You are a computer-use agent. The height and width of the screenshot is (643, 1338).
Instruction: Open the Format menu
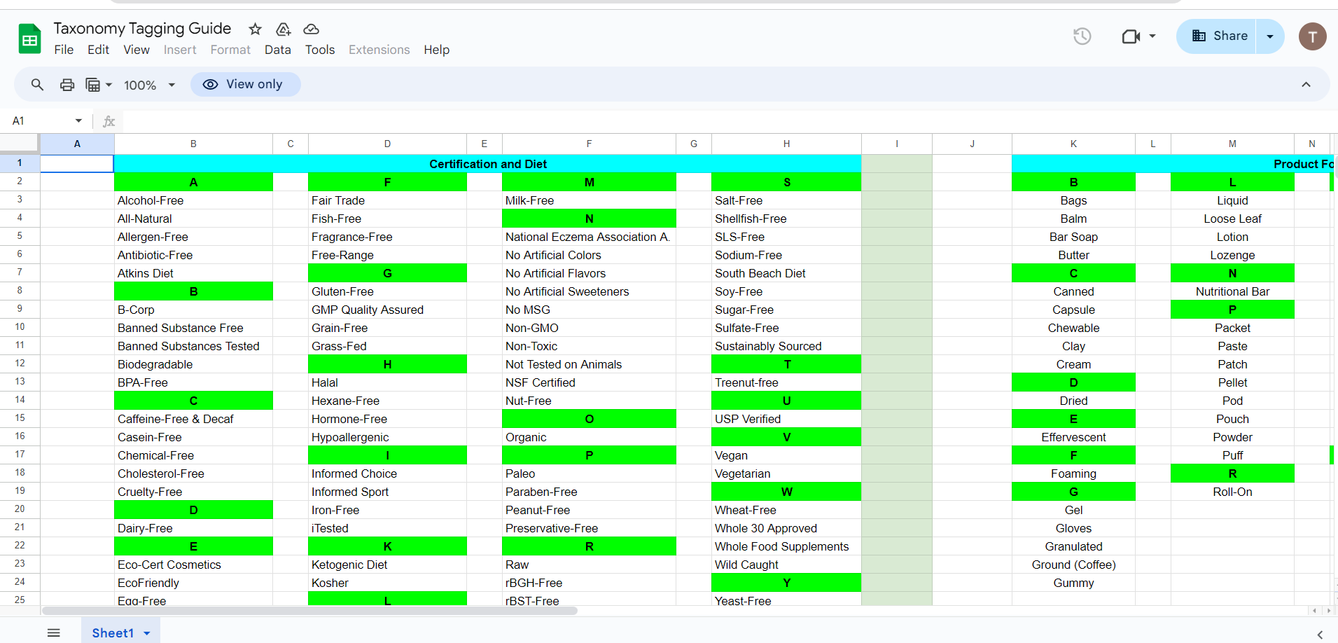(230, 50)
